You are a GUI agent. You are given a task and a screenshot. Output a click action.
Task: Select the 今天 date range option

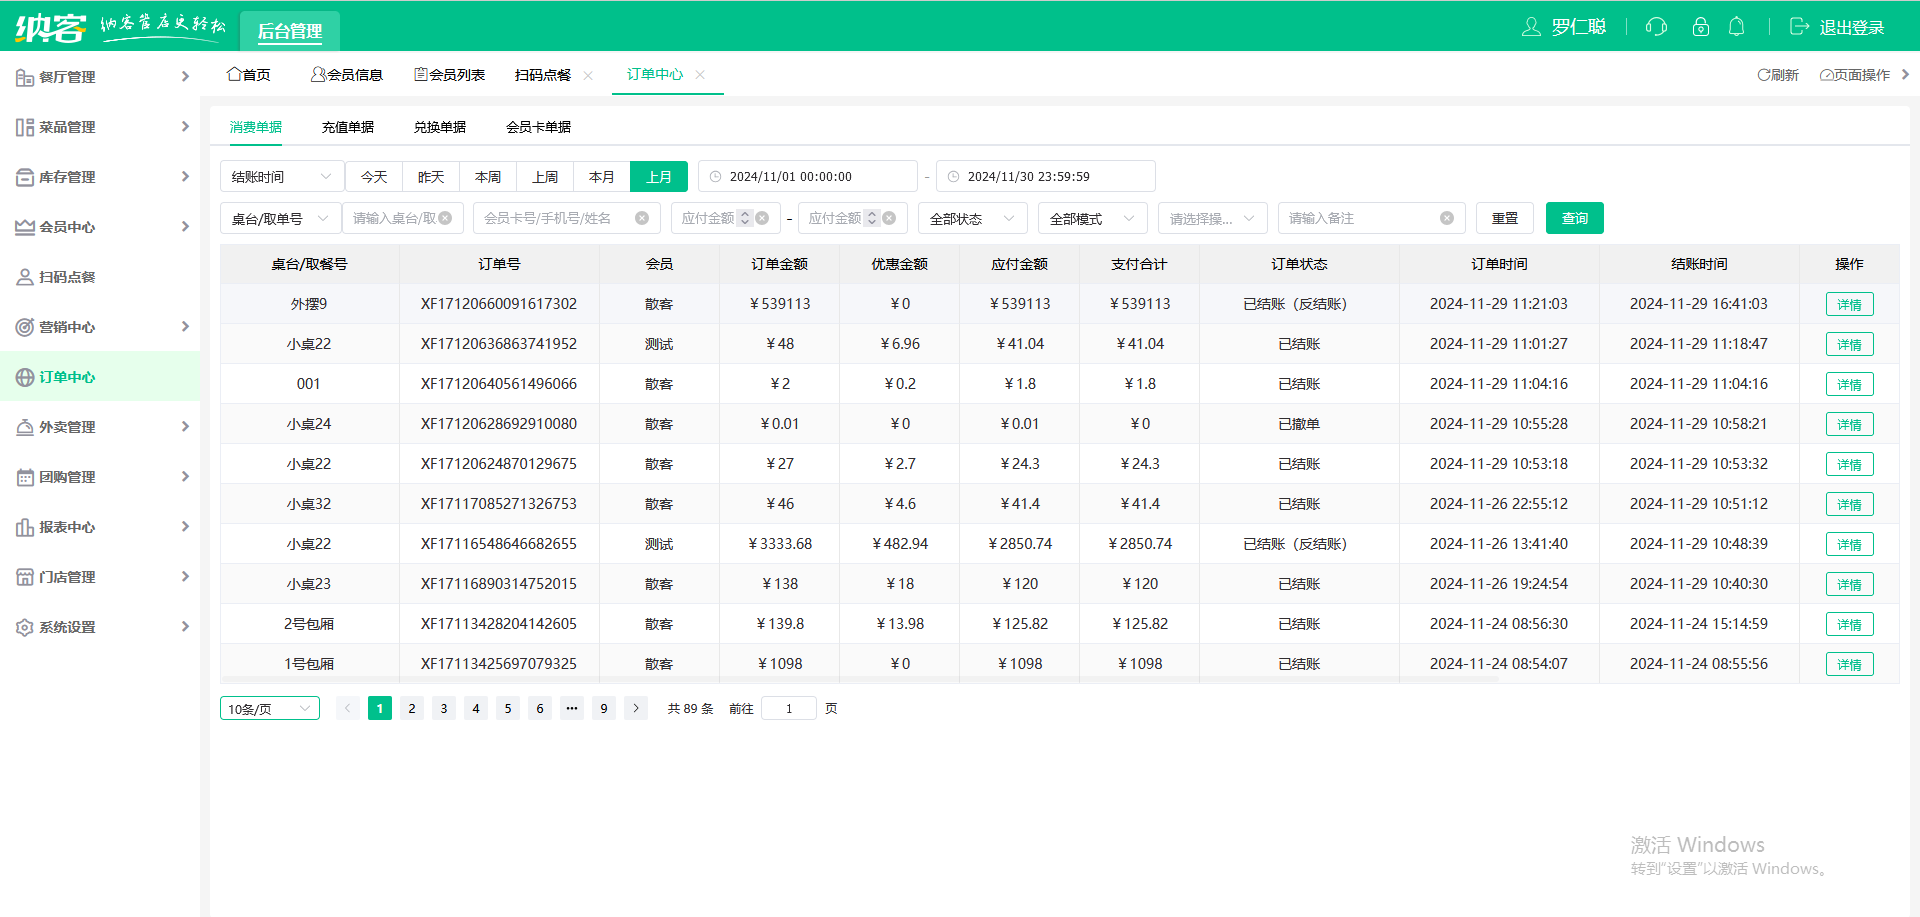[x=374, y=177]
